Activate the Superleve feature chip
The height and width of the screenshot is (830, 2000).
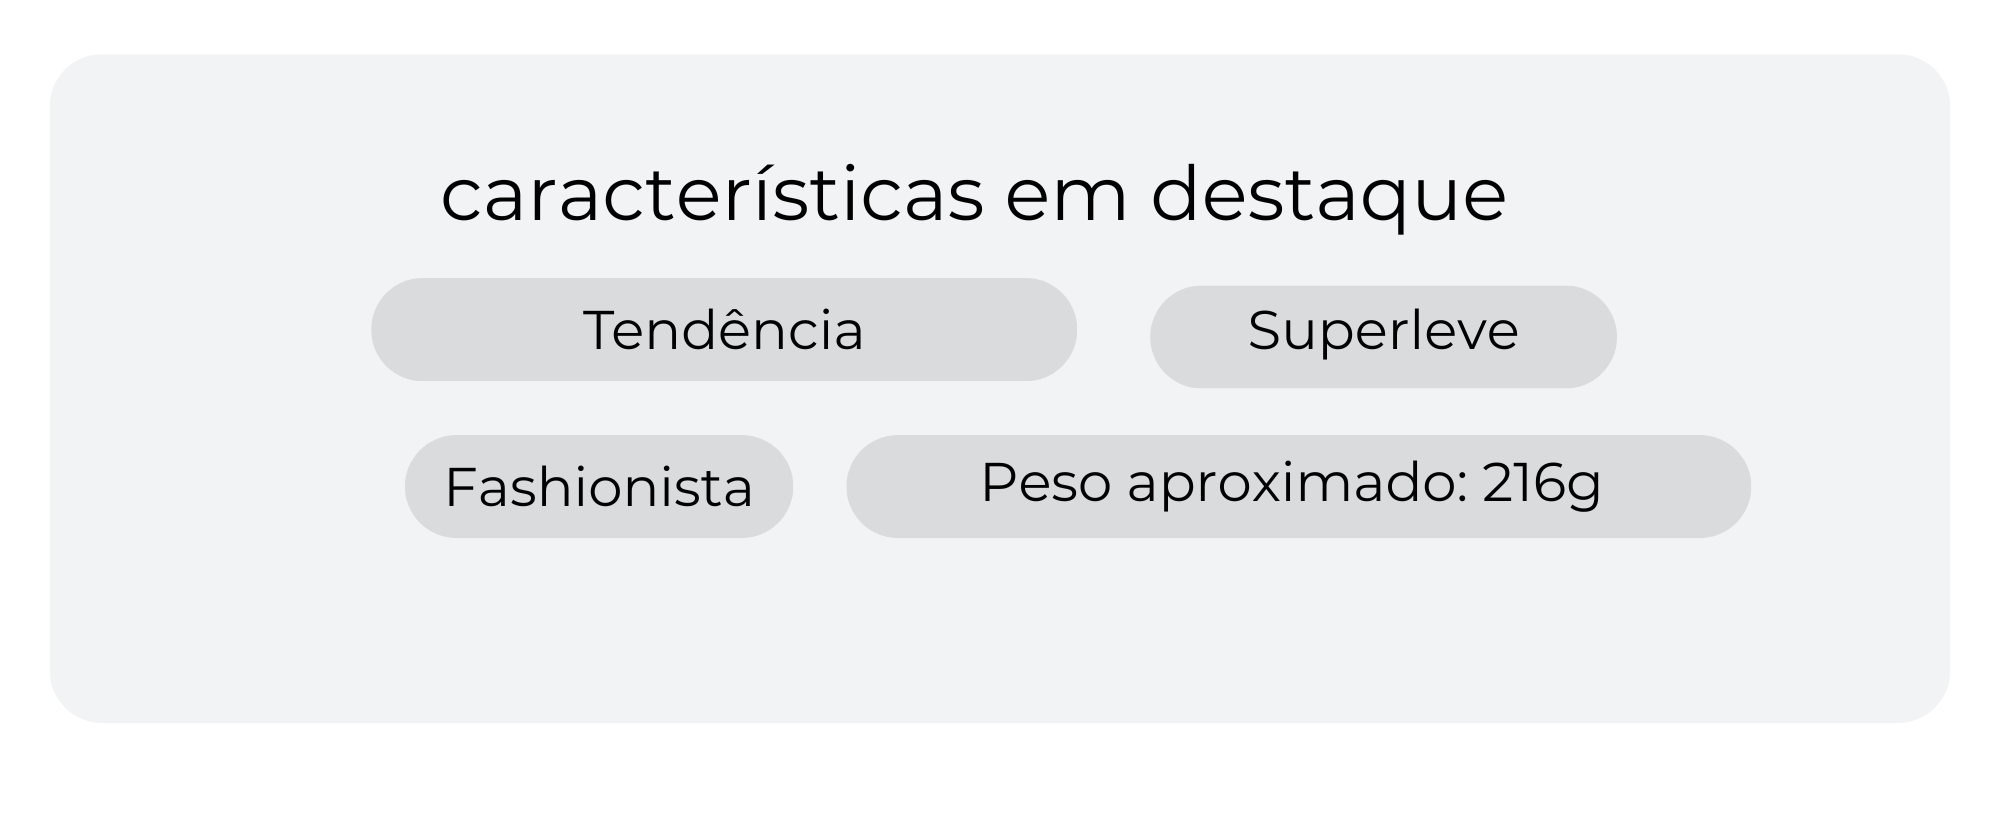coord(1383,337)
